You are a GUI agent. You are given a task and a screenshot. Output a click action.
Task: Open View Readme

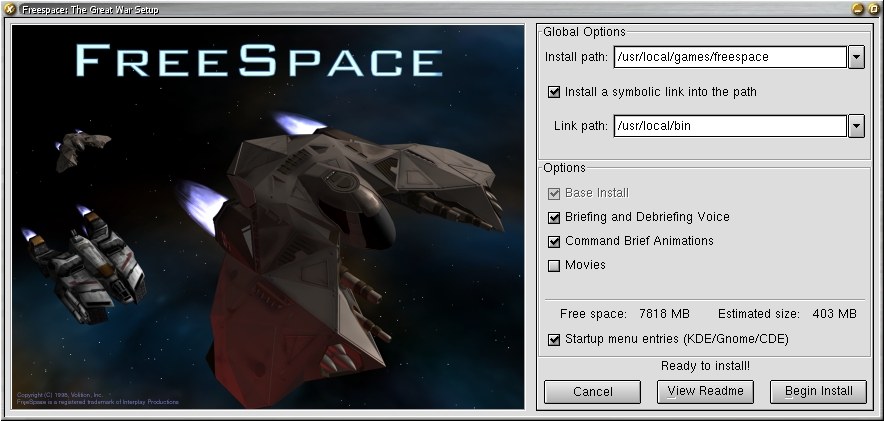point(705,392)
